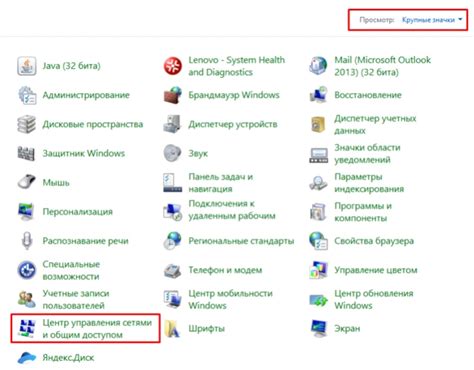This screenshot has width=474, height=370.
Task: Open the Крупные значки view dropdown
Action: click(432, 20)
